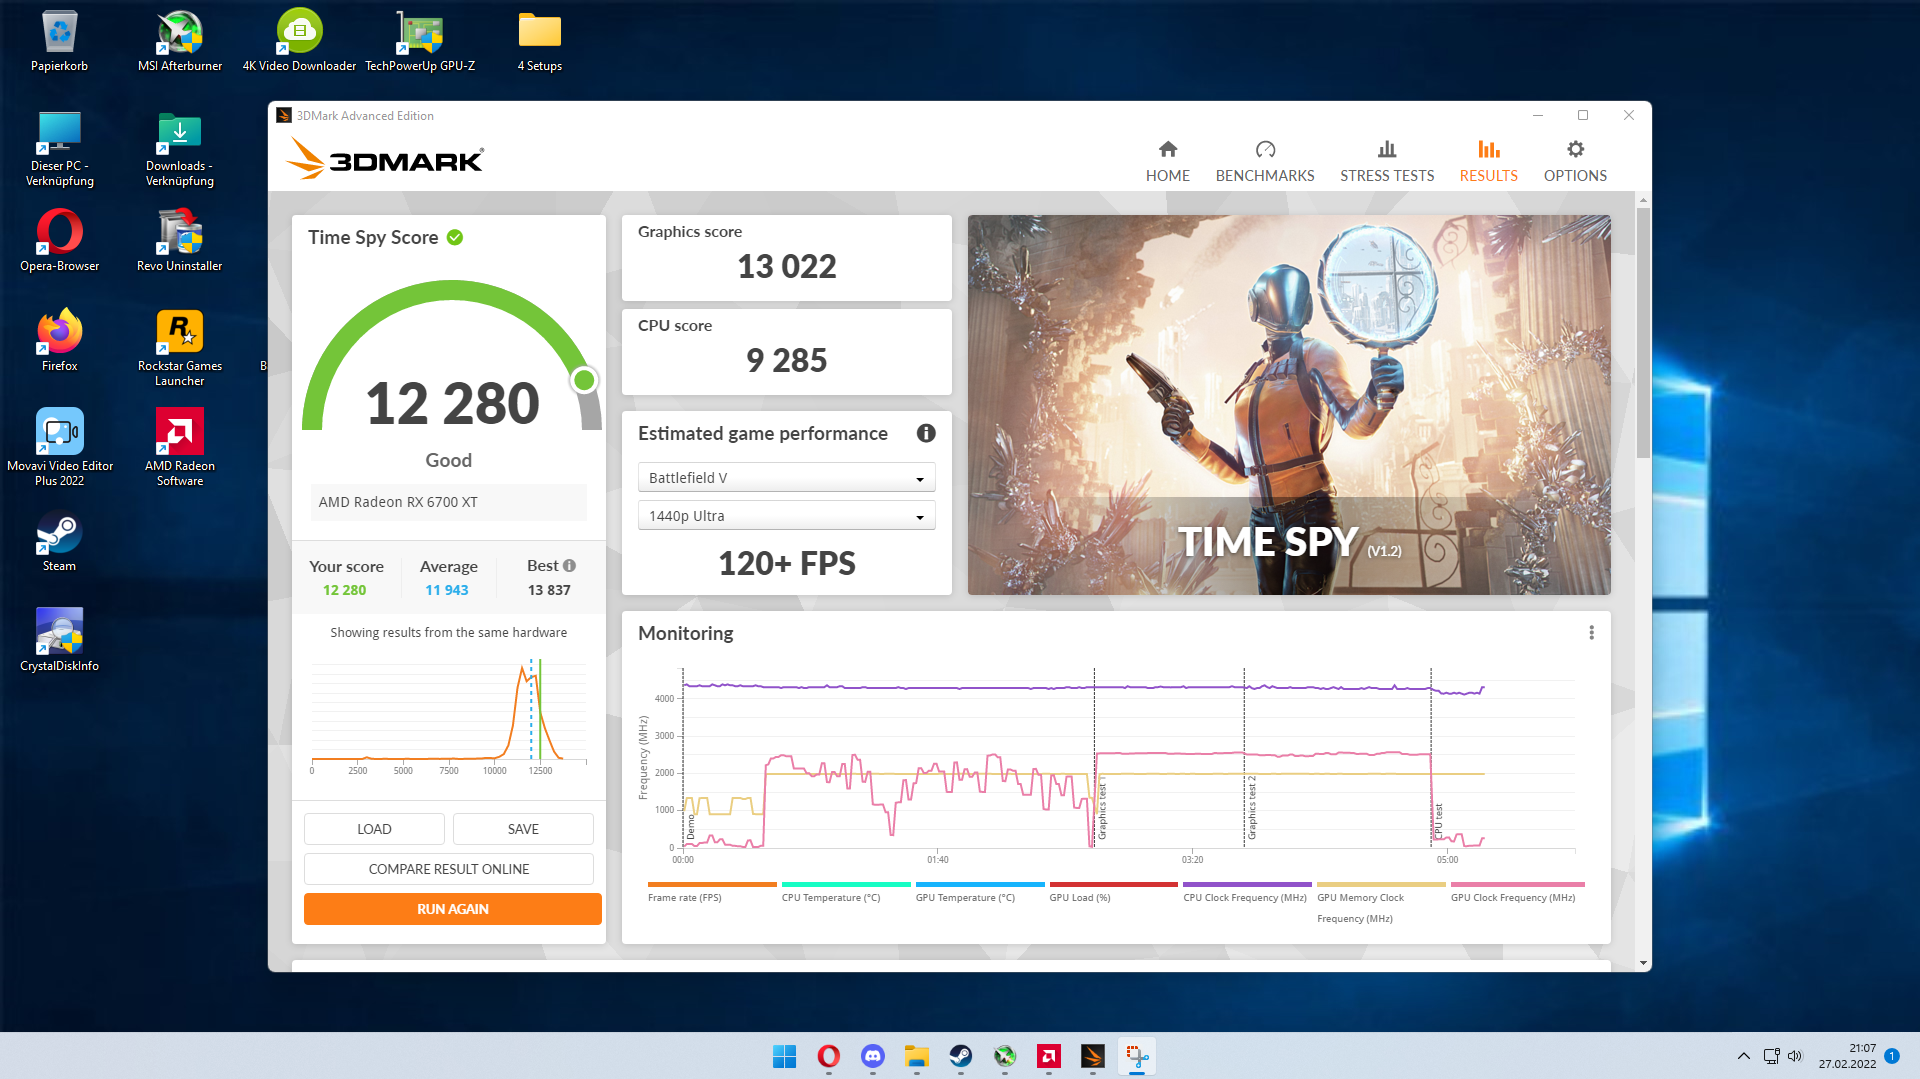
Task: Select the Revo Uninstaller desktop icon
Action: point(180,241)
